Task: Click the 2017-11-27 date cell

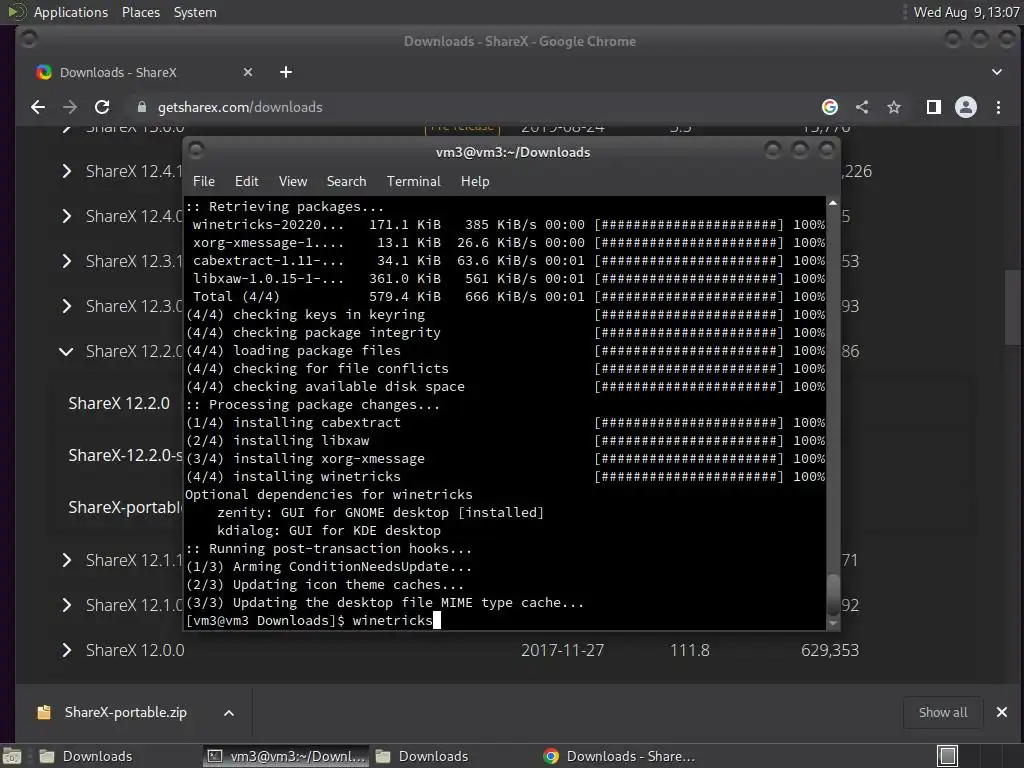Action: click(x=562, y=650)
